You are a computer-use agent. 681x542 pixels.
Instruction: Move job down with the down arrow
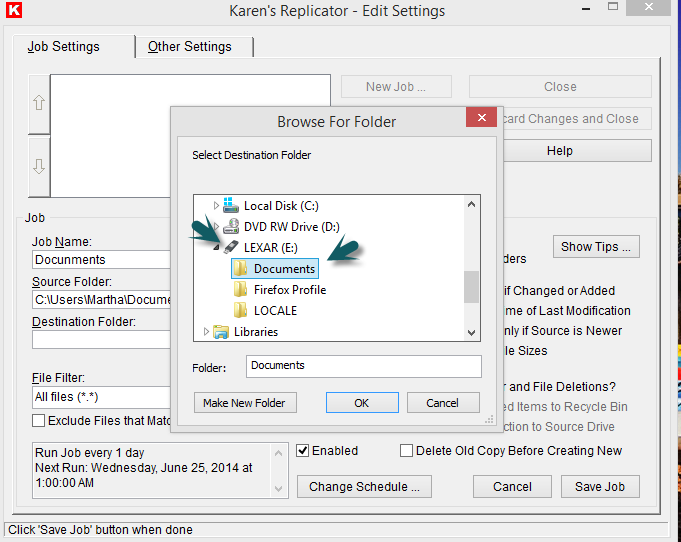tap(39, 166)
